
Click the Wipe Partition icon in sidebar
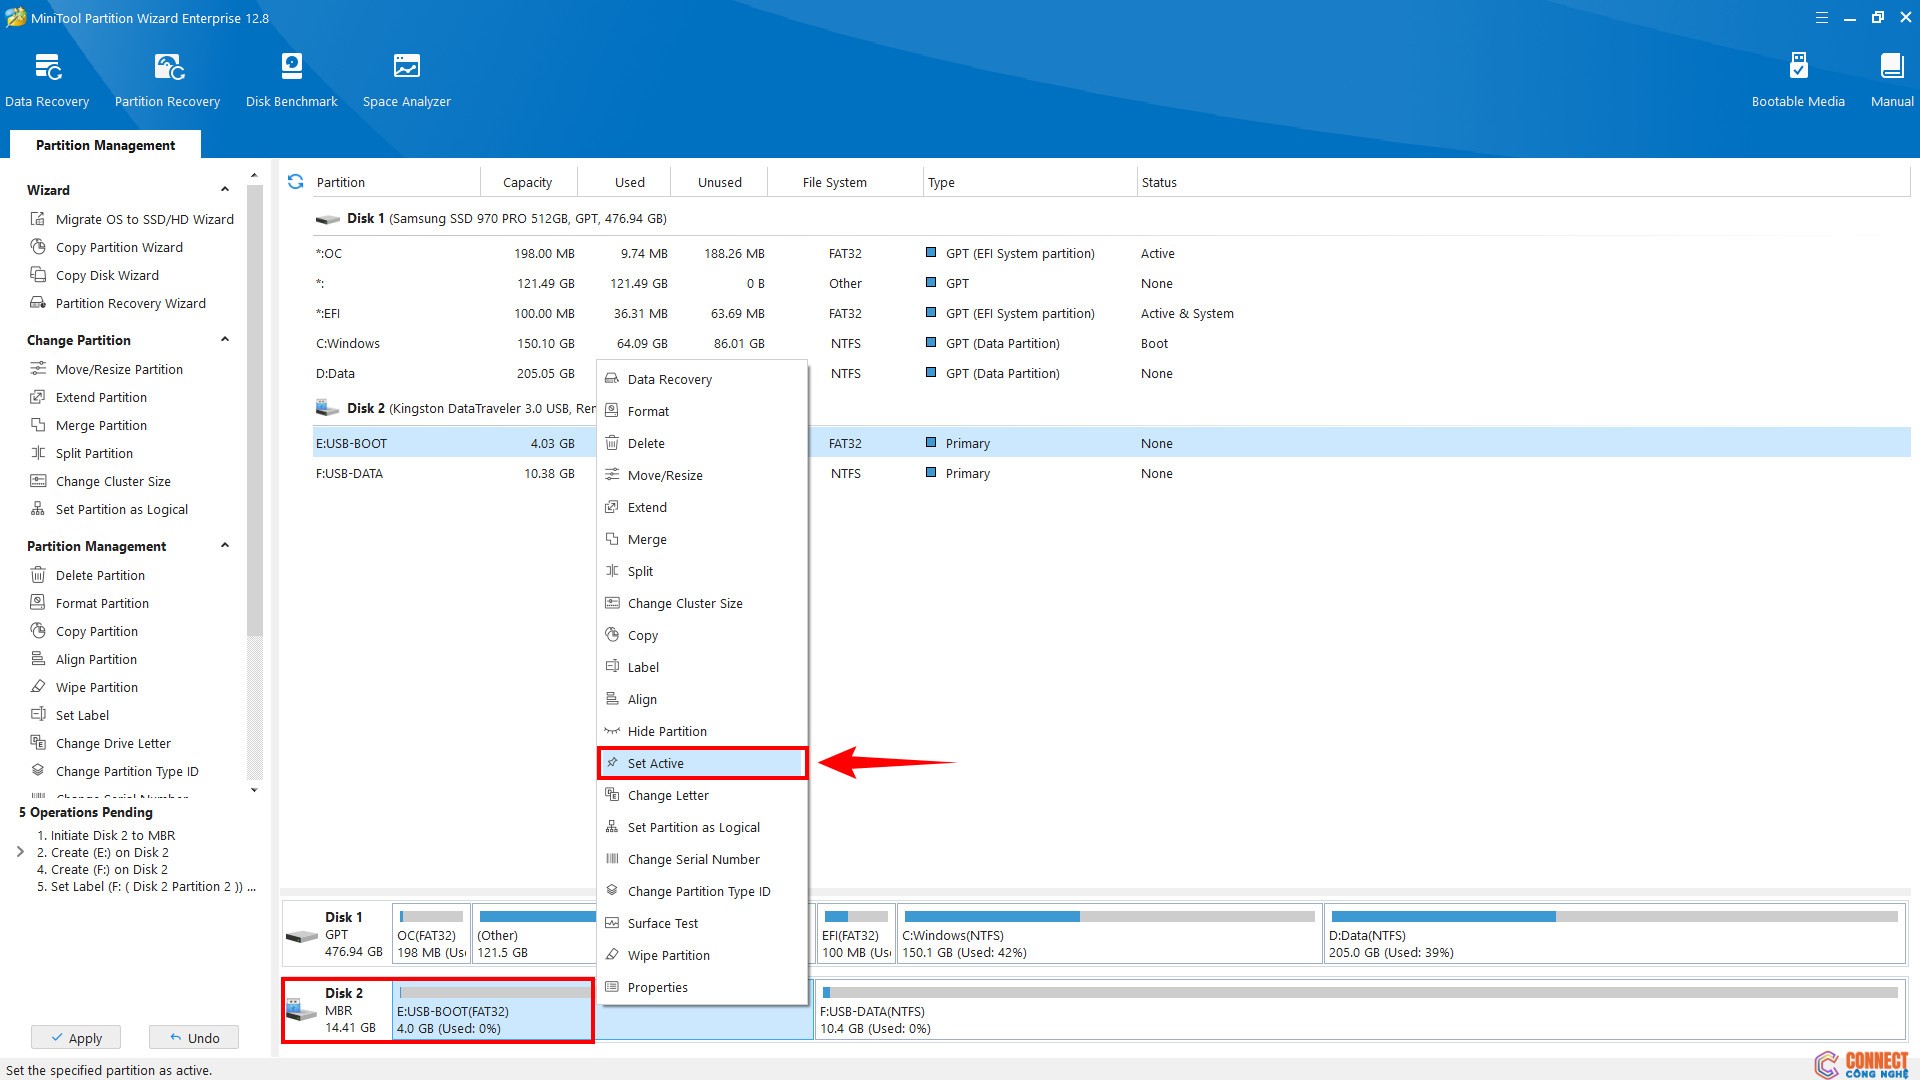pos(38,687)
